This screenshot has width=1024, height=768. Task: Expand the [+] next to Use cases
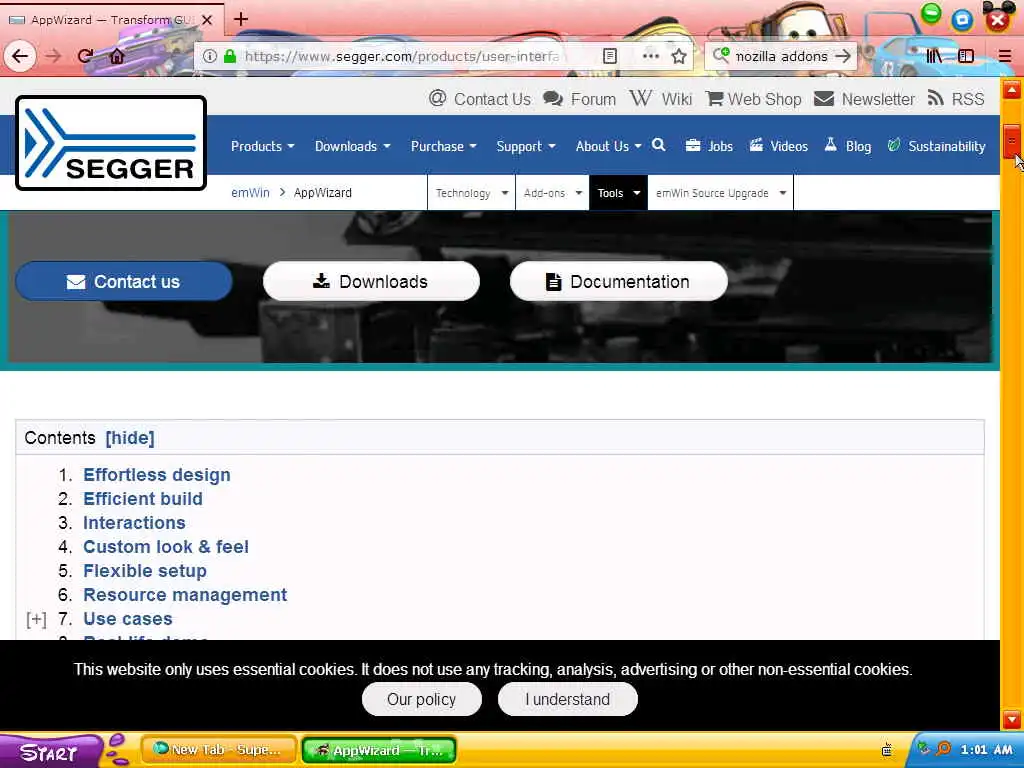click(x=36, y=619)
